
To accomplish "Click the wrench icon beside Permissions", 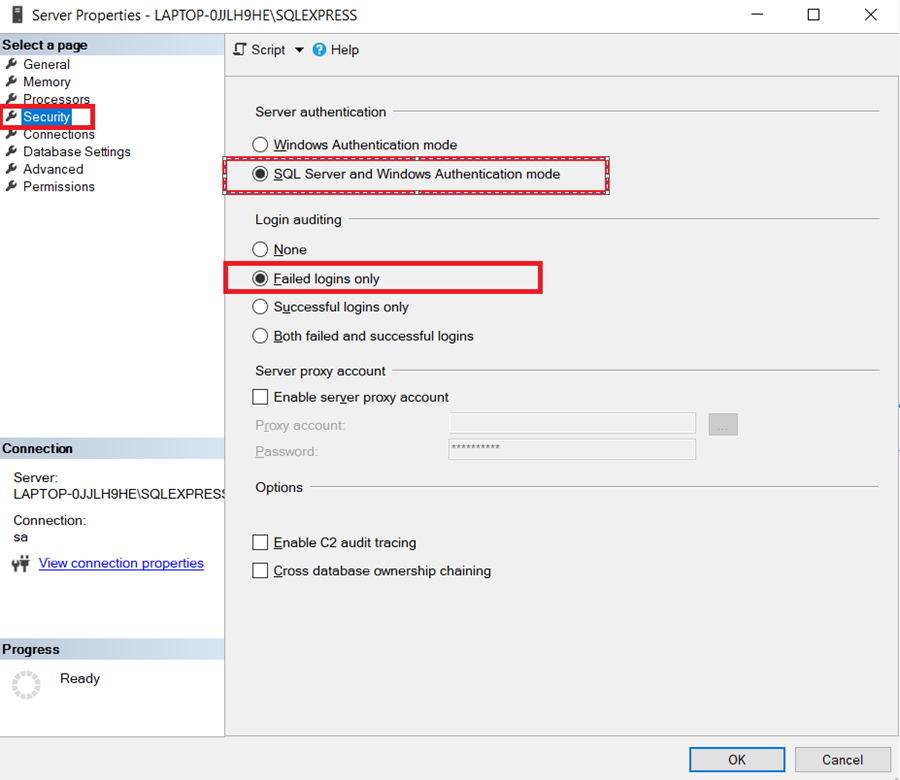I will click(11, 186).
